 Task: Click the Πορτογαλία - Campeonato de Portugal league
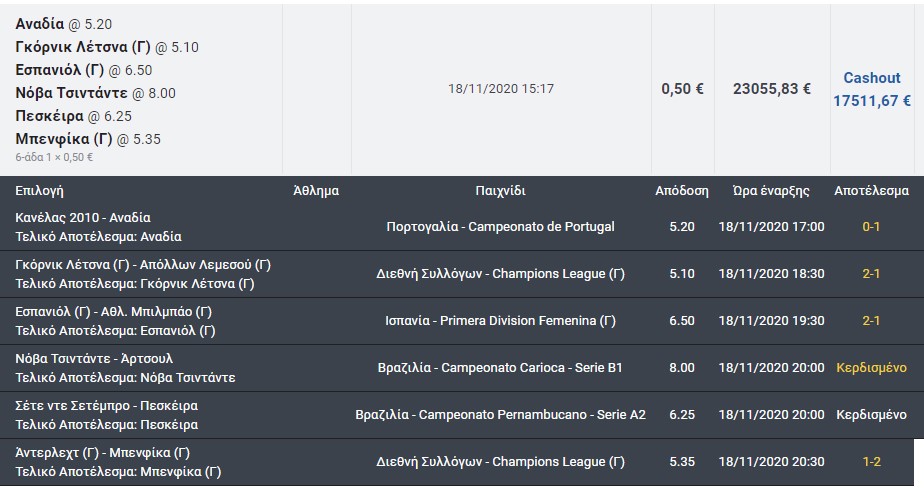coord(500,227)
